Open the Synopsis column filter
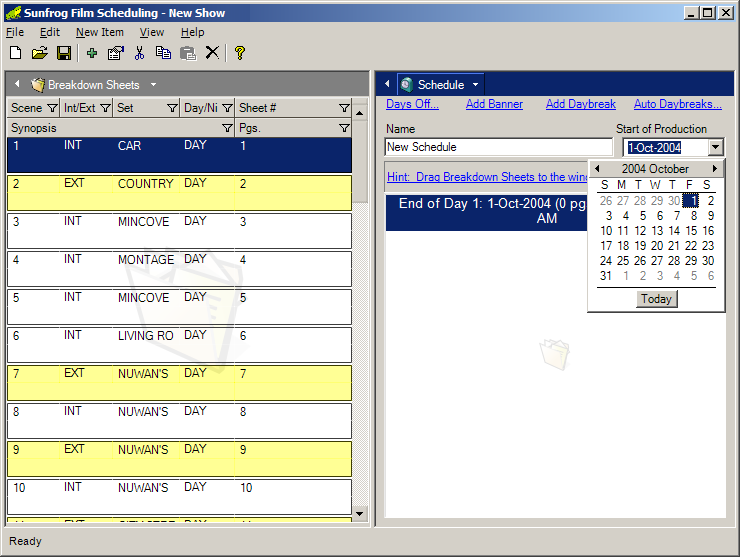The image size is (740, 557). click(227, 128)
